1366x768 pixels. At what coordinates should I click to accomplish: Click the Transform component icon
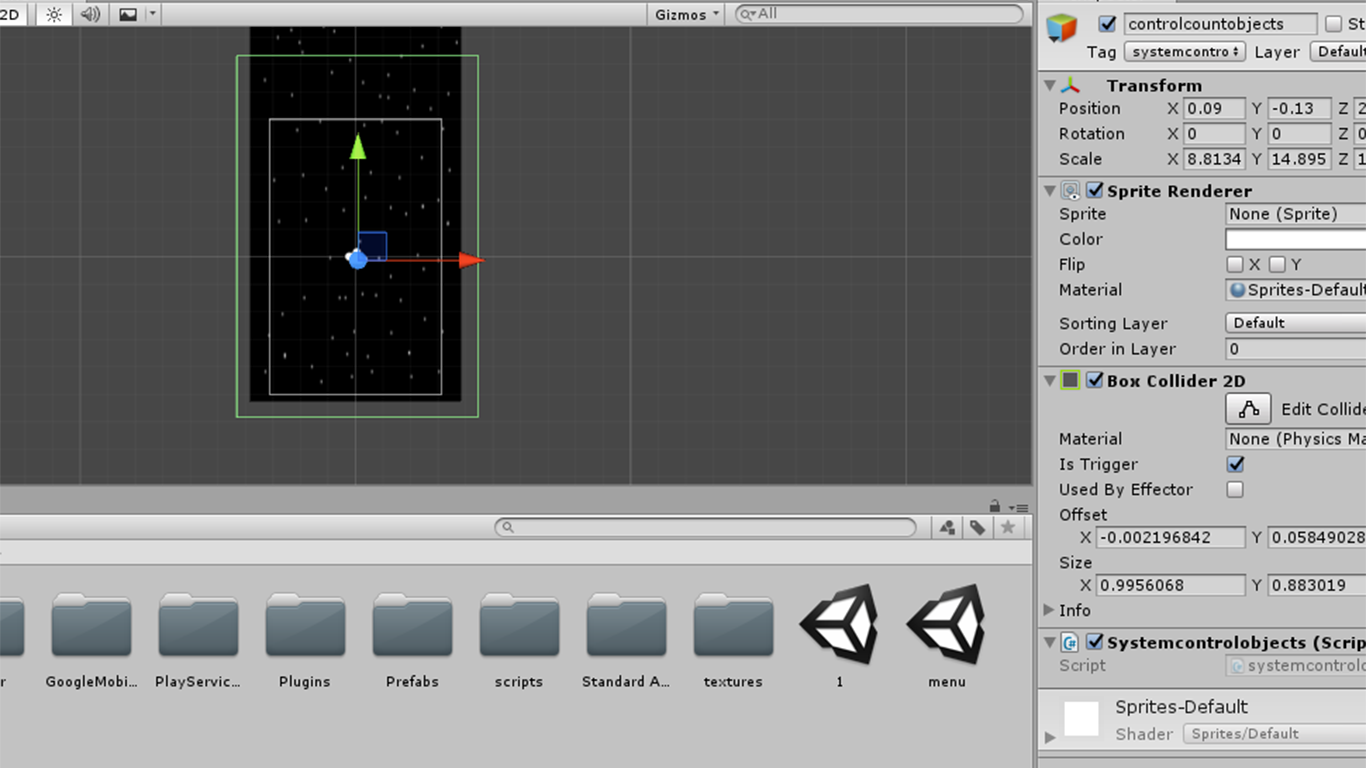[1071, 85]
